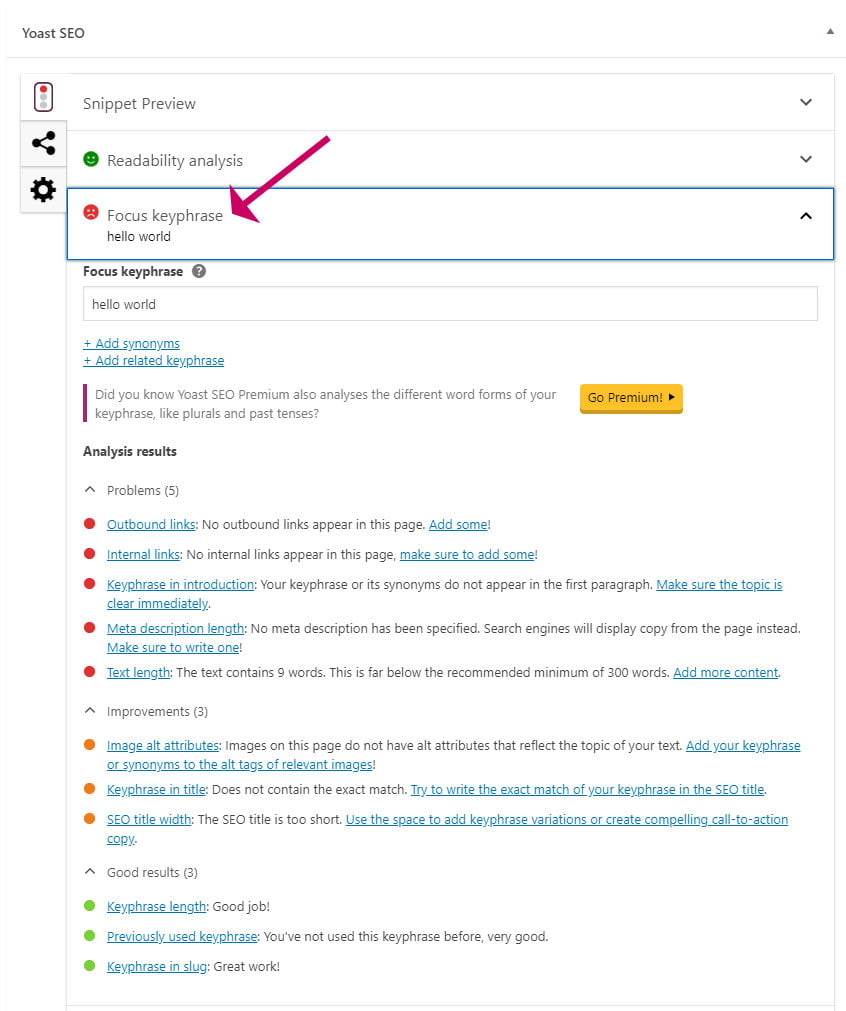Click 'Make sure to write one' link
The width and height of the screenshot is (846, 1011).
[173, 647]
